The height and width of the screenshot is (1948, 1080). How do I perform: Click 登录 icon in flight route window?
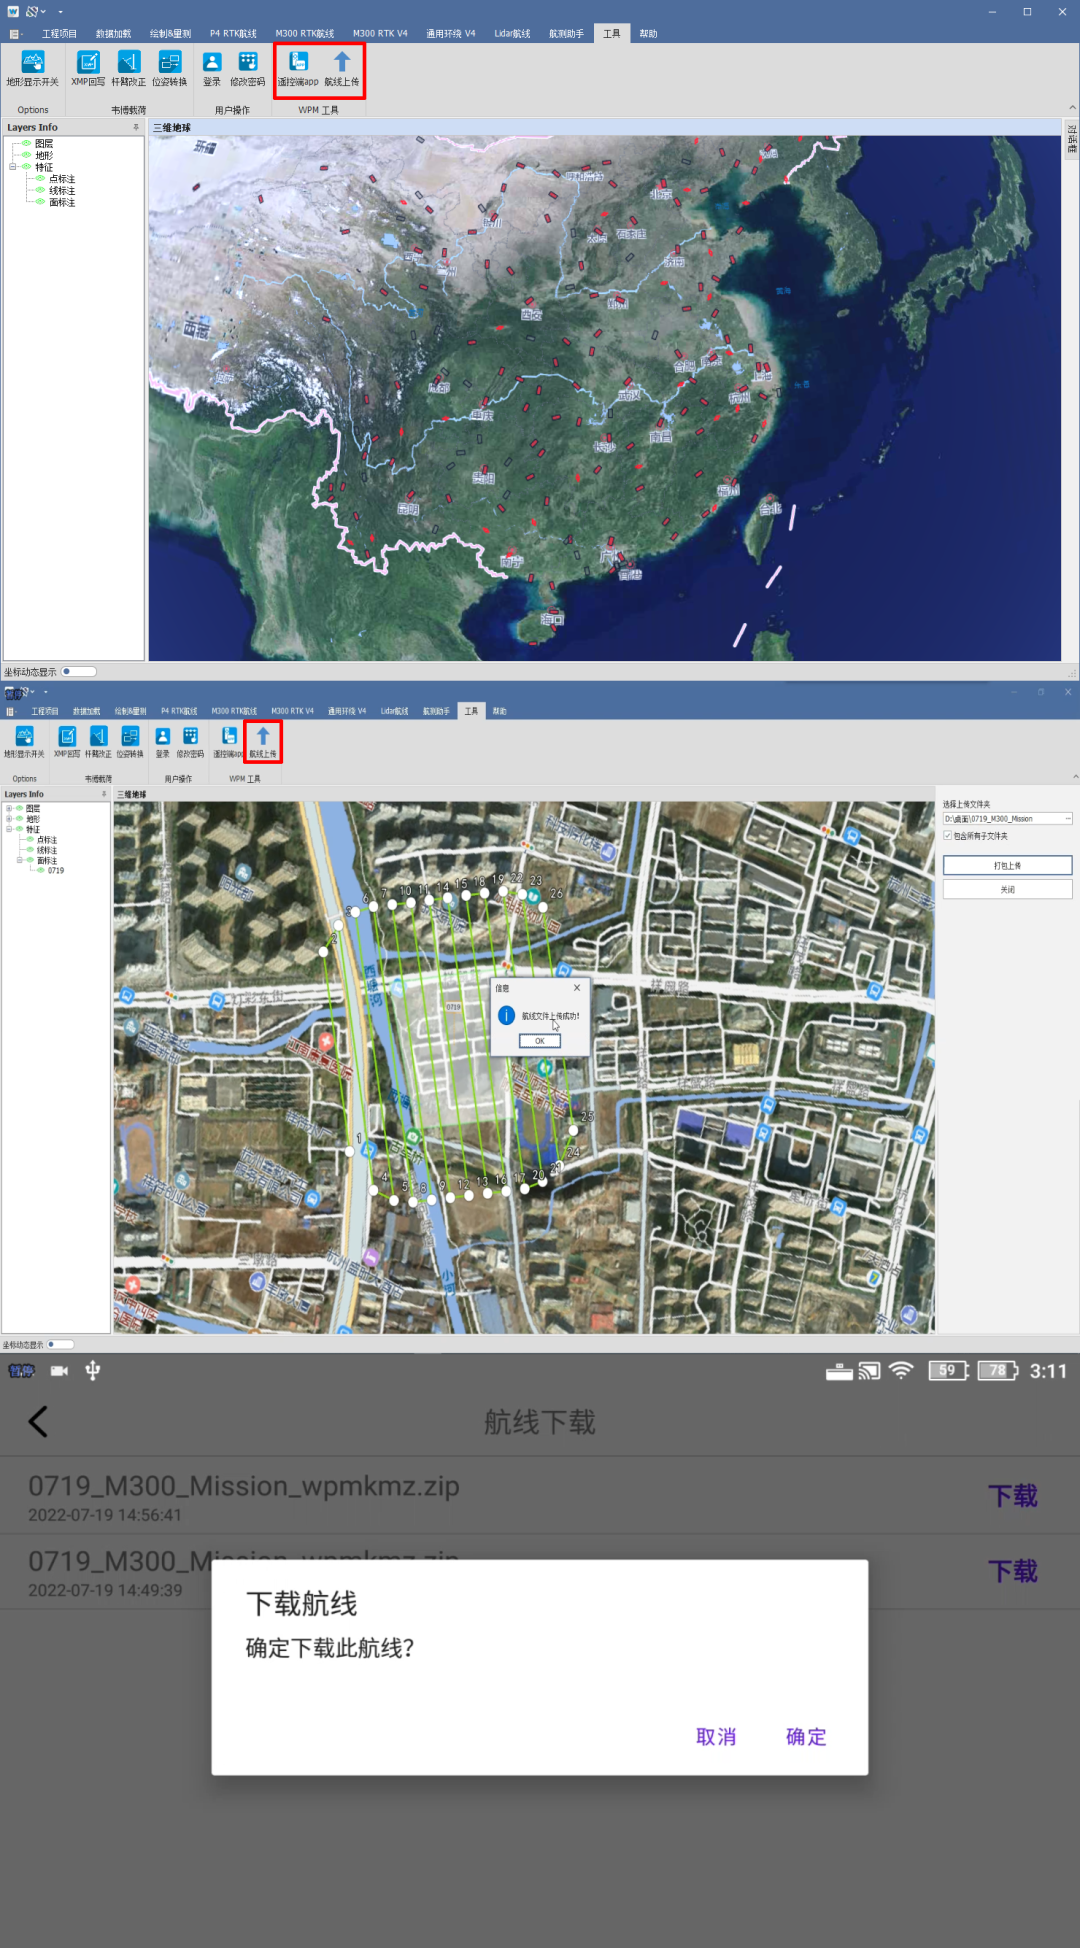click(163, 736)
